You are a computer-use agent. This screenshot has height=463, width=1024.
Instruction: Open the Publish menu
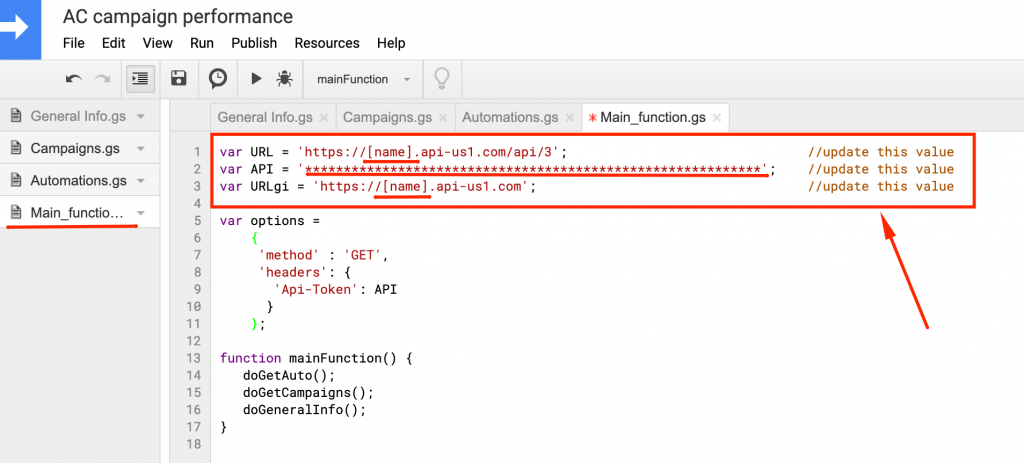pos(254,43)
